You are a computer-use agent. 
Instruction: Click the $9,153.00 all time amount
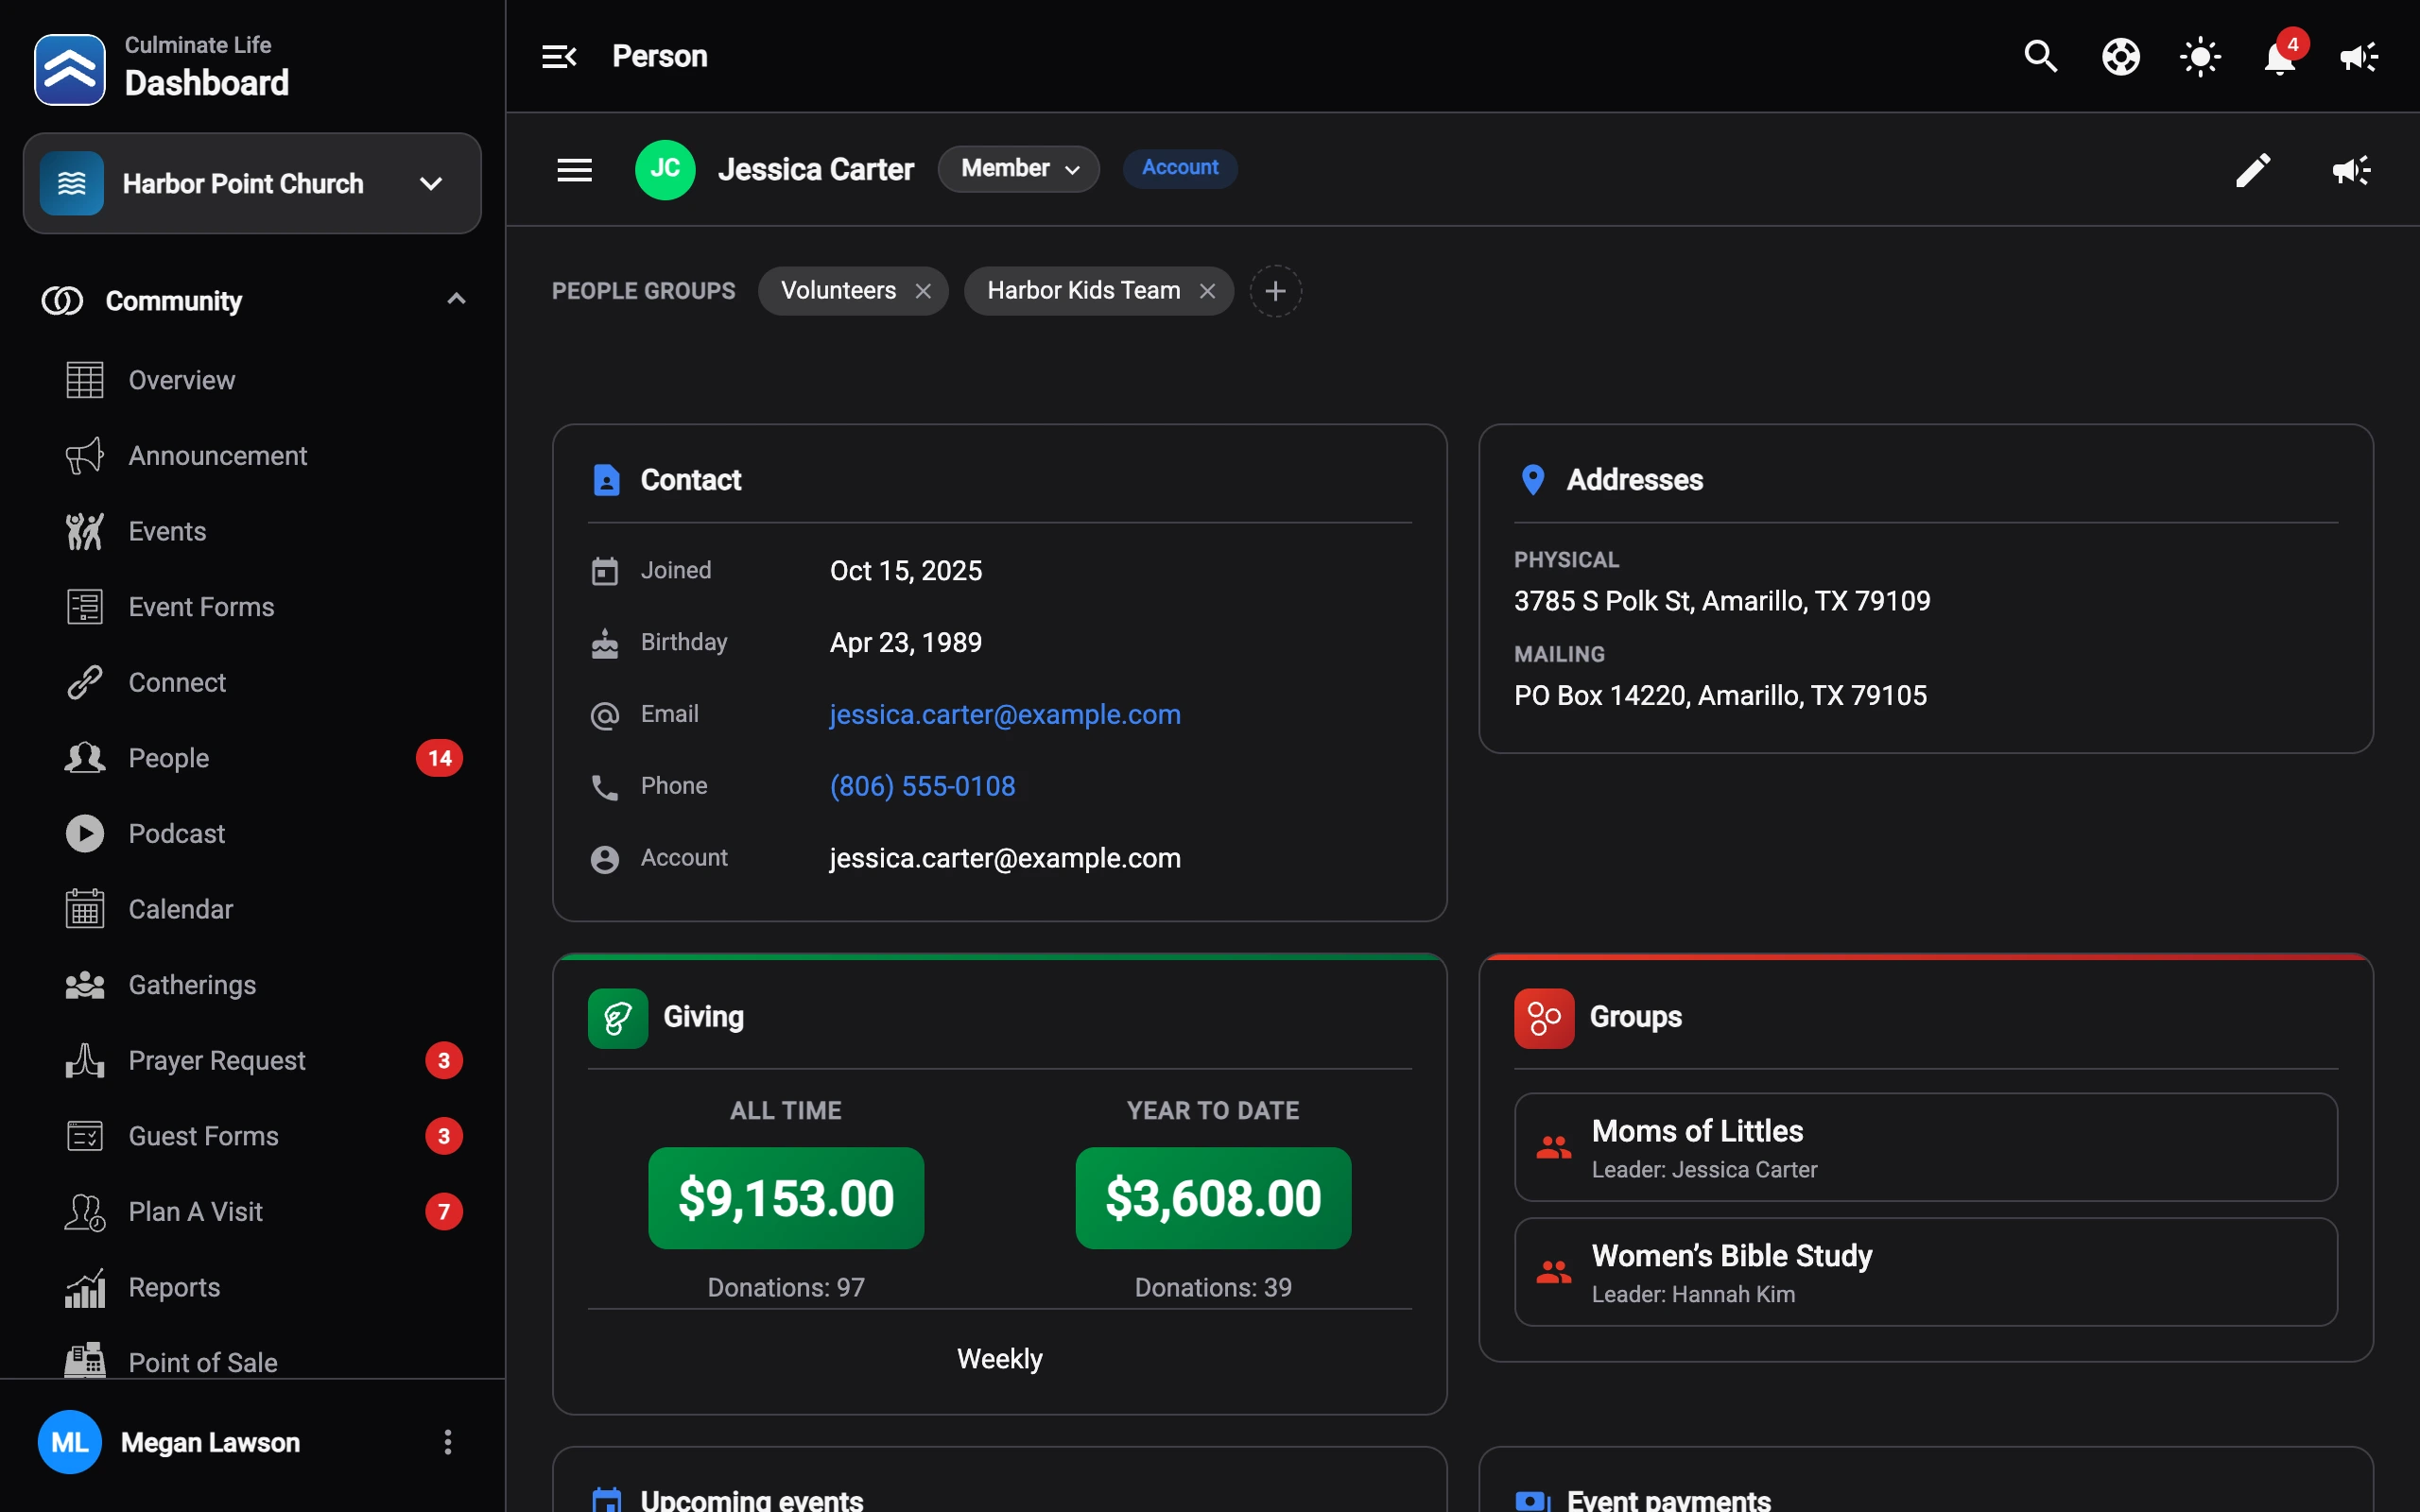pos(786,1198)
